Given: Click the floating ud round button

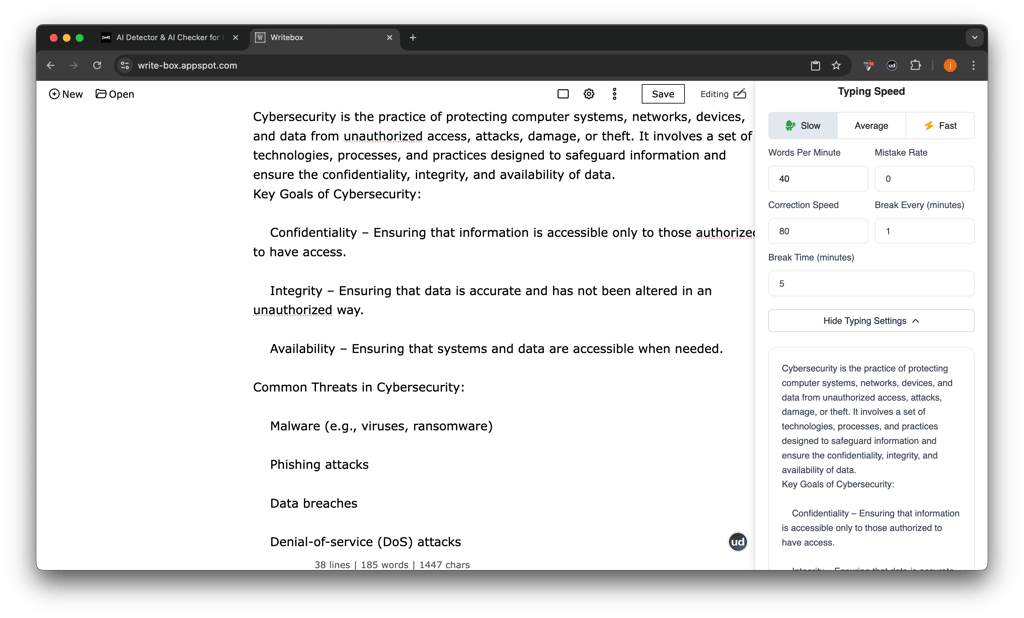Looking at the screenshot, I should (737, 542).
